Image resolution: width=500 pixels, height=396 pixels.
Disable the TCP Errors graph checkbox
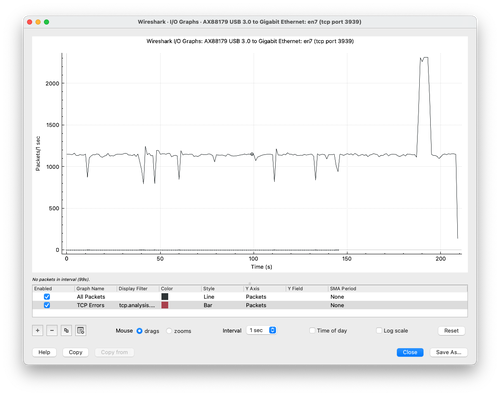click(x=47, y=305)
